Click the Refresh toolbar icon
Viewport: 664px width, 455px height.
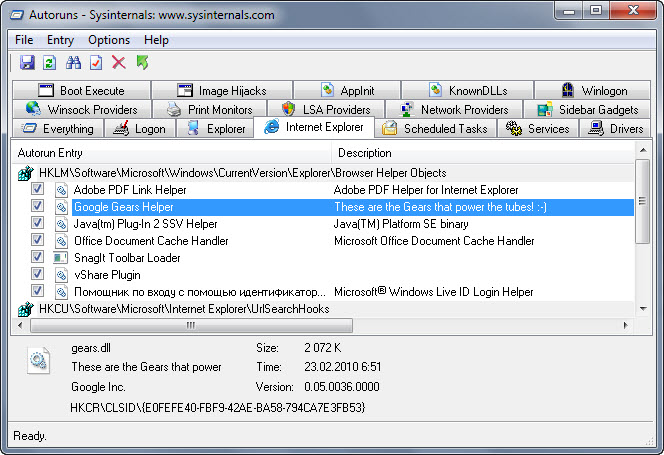tap(50, 63)
